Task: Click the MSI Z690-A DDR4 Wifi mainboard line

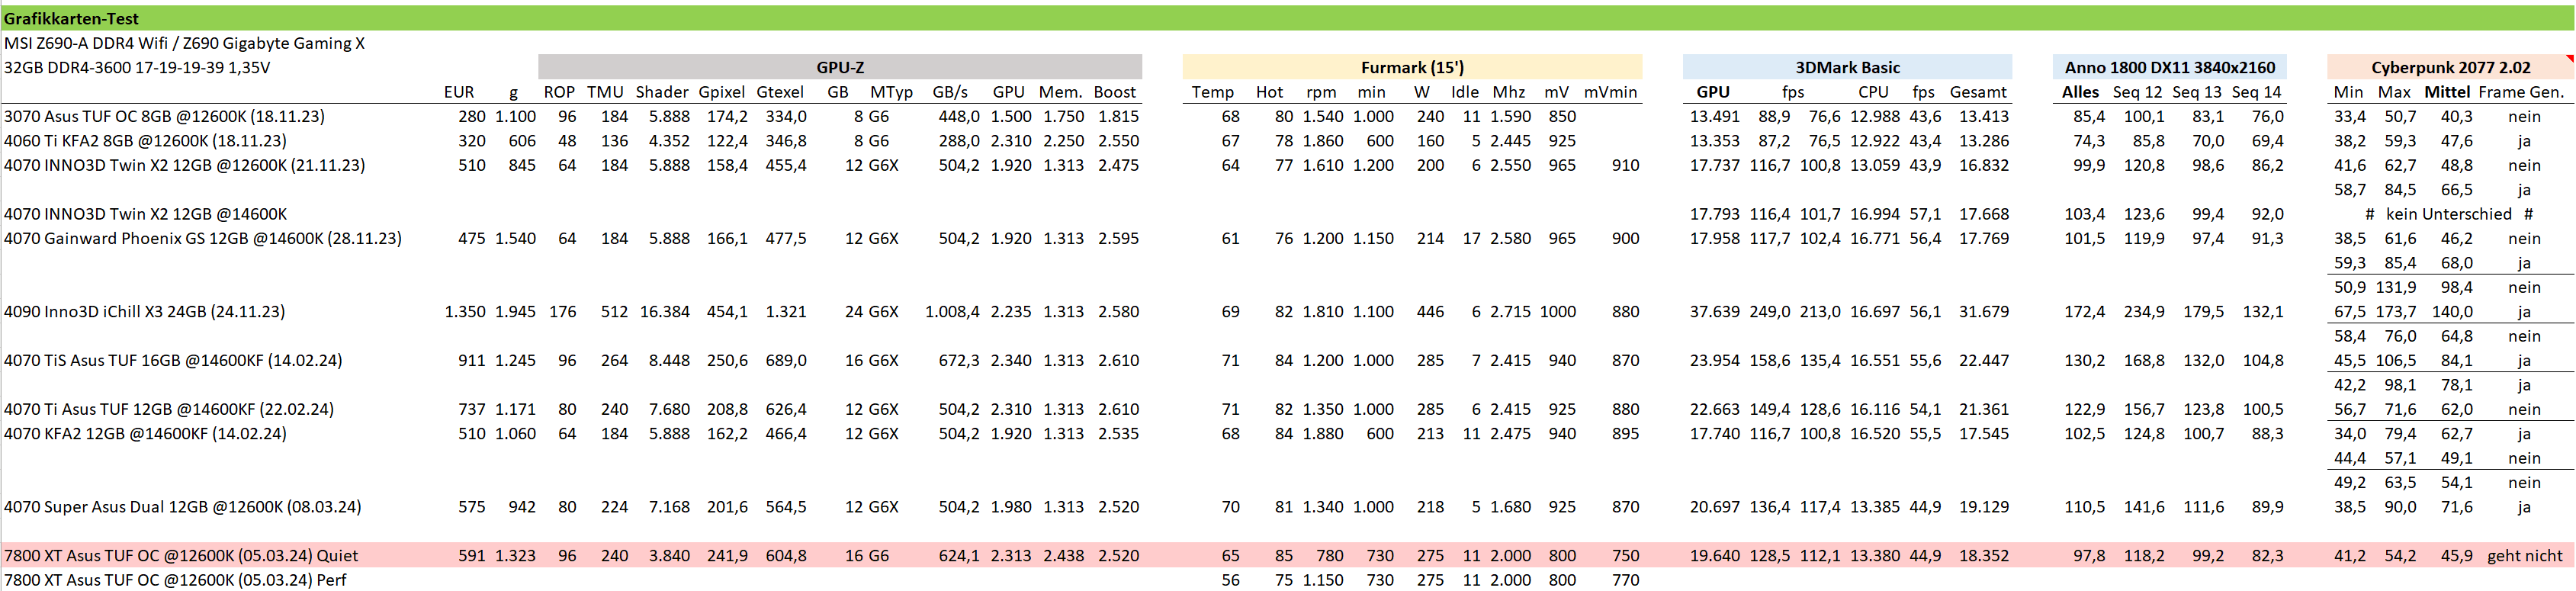Action: point(184,43)
